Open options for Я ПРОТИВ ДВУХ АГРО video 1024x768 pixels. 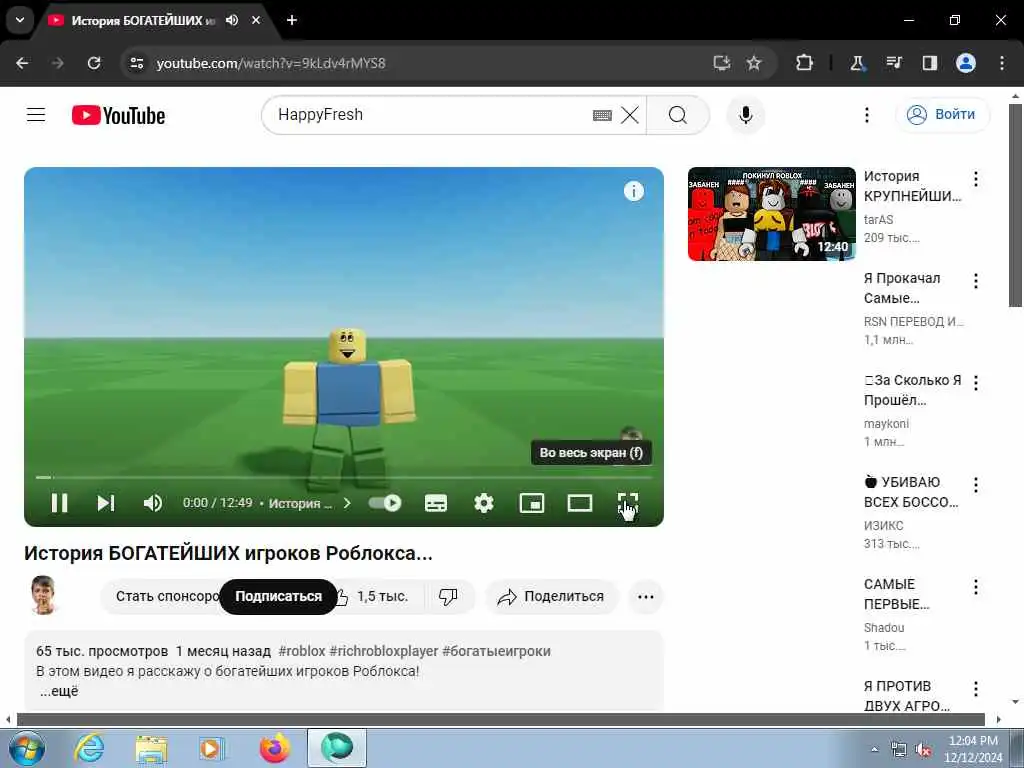[x=975, y=688]
